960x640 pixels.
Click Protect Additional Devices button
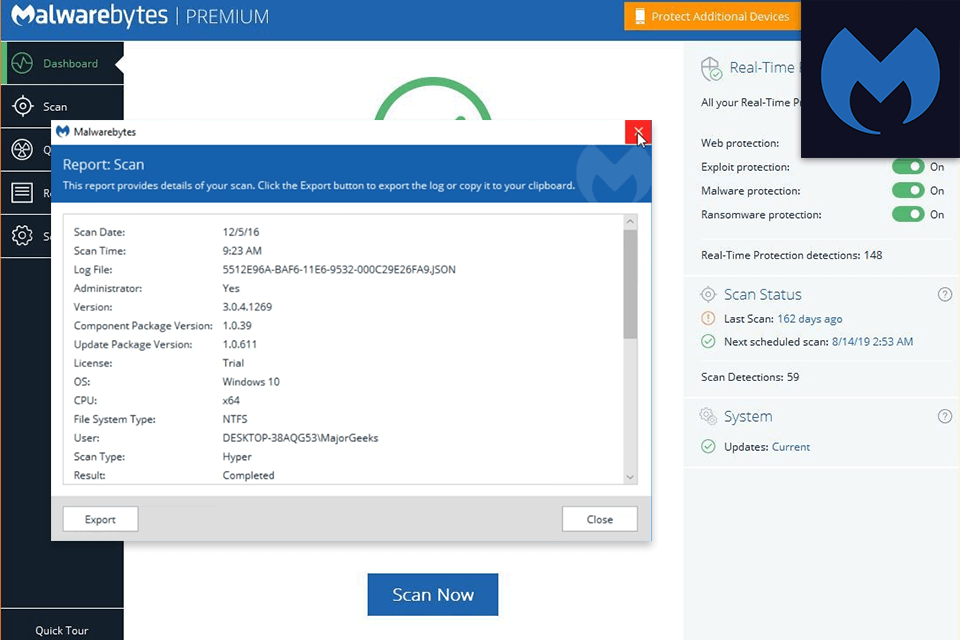[x=713, y=17]
